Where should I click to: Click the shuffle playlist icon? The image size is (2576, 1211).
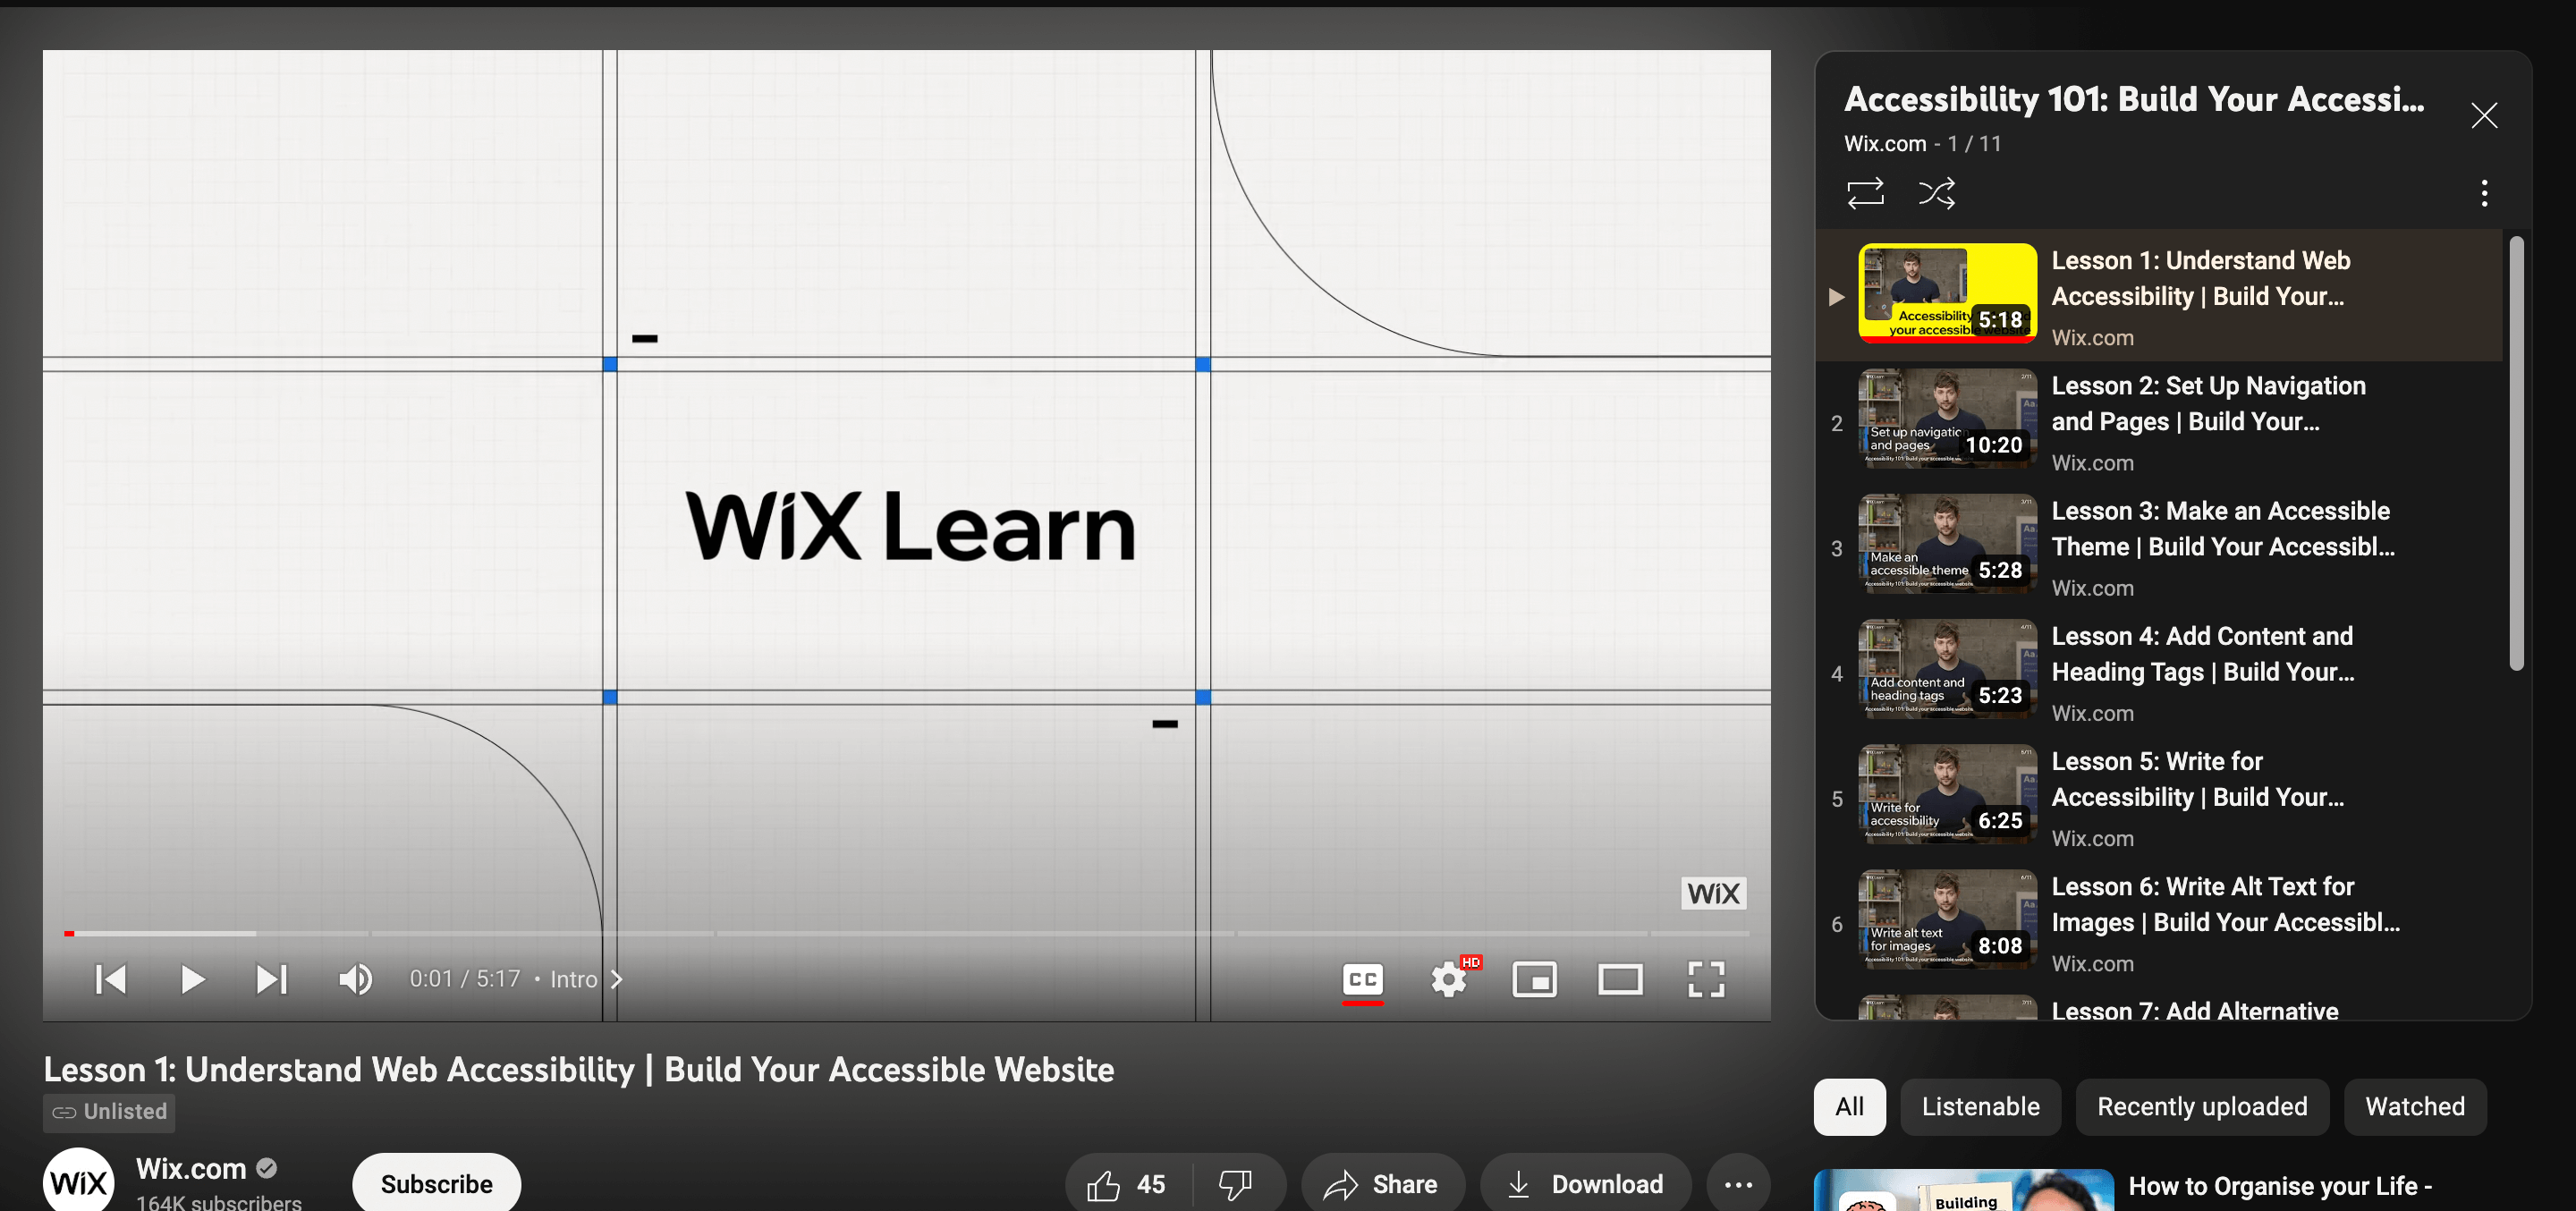(x=1940, y=192)
